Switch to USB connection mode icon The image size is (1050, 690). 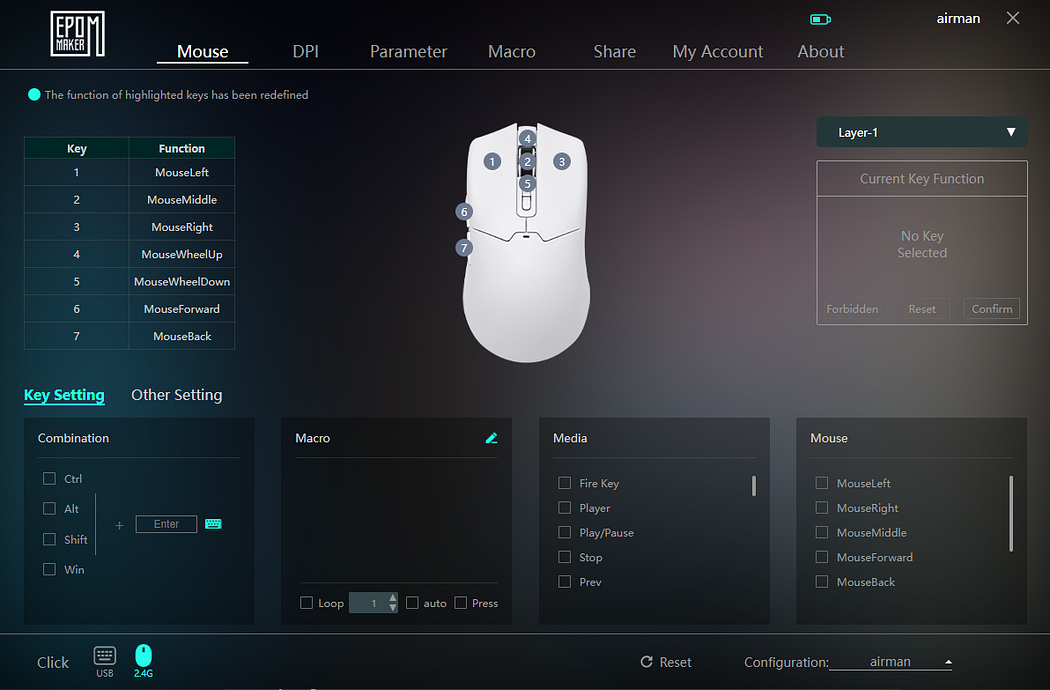pos(104,661)
